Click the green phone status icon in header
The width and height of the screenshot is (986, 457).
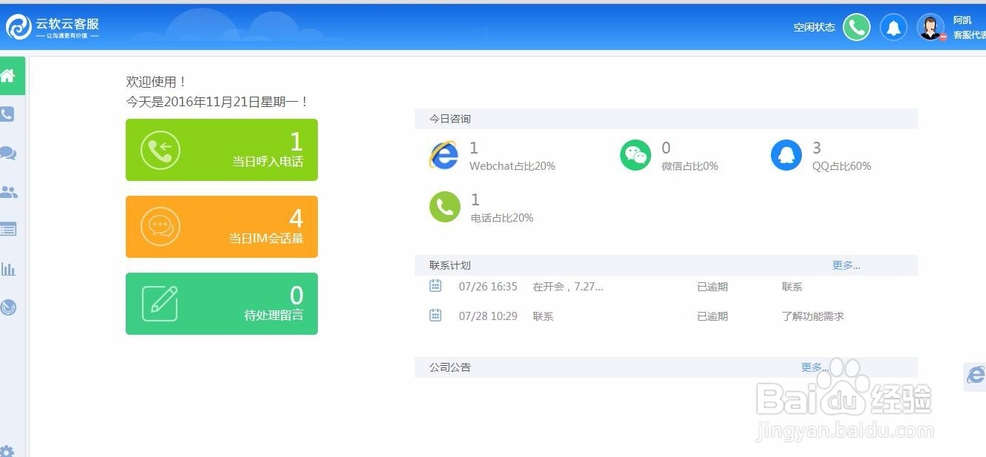(856, 27)
